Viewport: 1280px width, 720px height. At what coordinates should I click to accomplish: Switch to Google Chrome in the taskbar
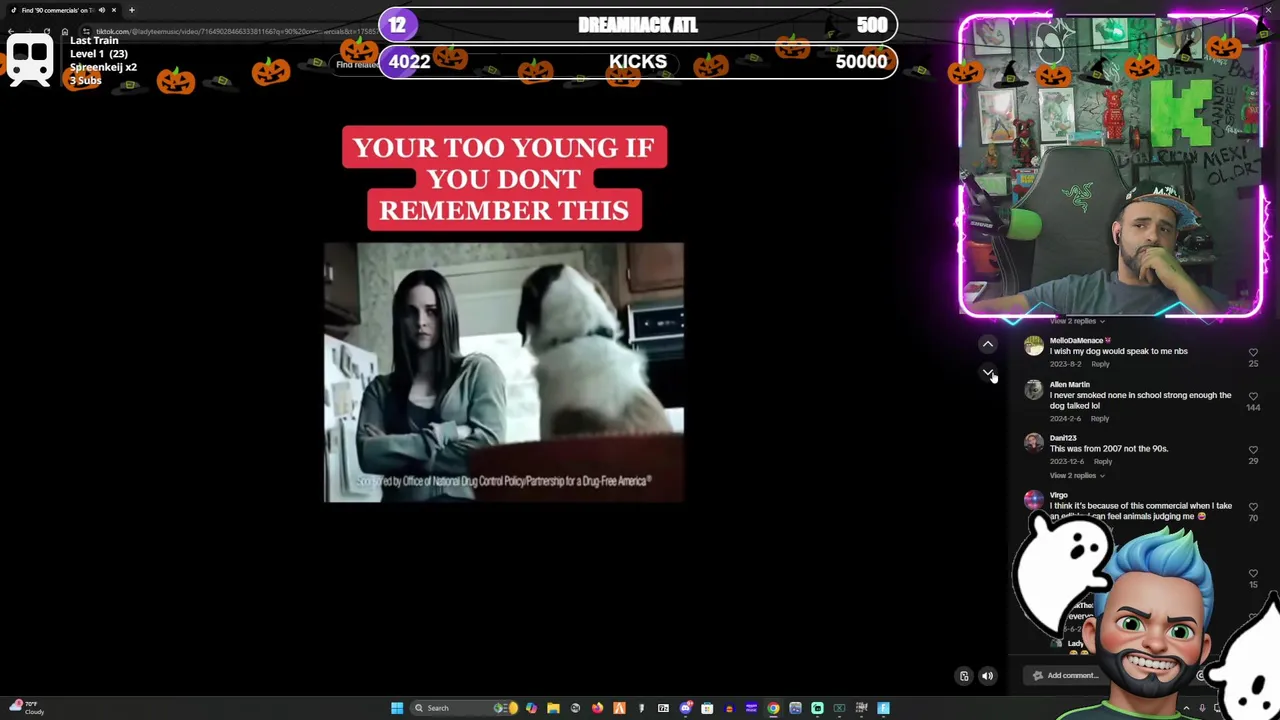click(x=773, y=708)
